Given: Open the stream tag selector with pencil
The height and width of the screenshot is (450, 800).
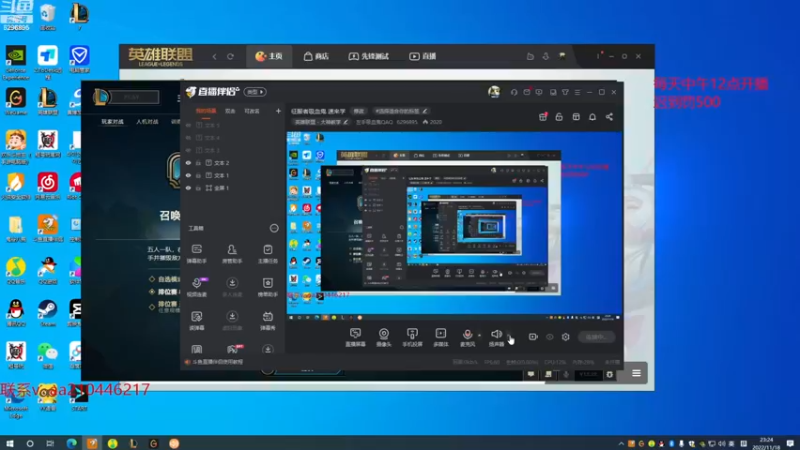Looking at the screenshot, I should pyautogui.click(x=401, y=111).
